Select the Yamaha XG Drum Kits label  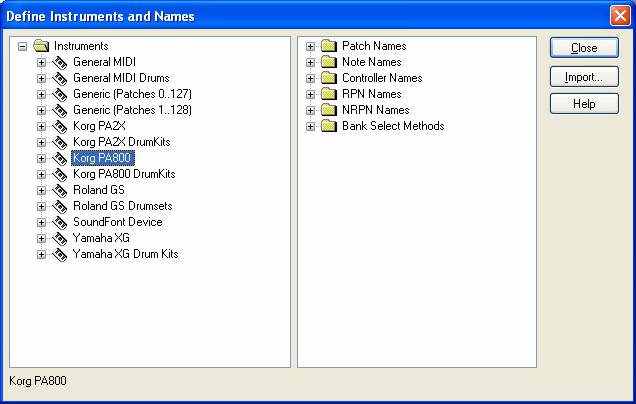click(125, 254)
